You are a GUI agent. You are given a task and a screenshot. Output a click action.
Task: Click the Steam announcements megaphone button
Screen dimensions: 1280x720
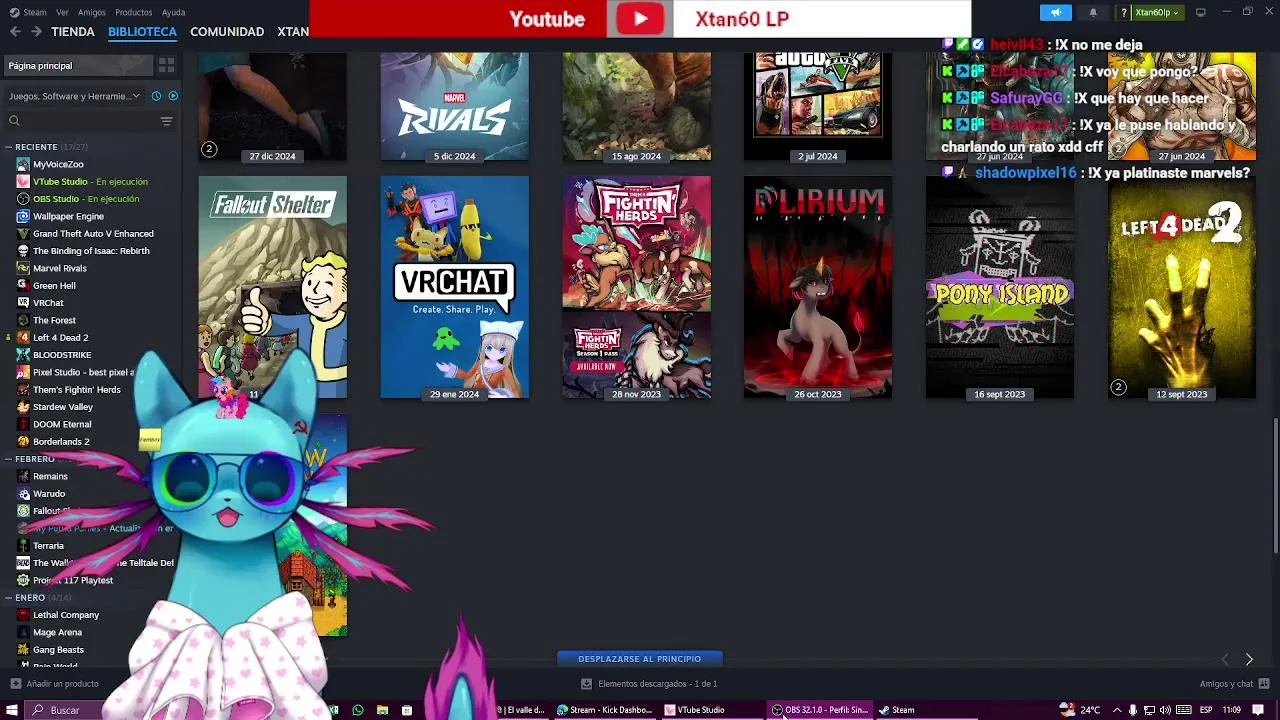(1055, 12)
